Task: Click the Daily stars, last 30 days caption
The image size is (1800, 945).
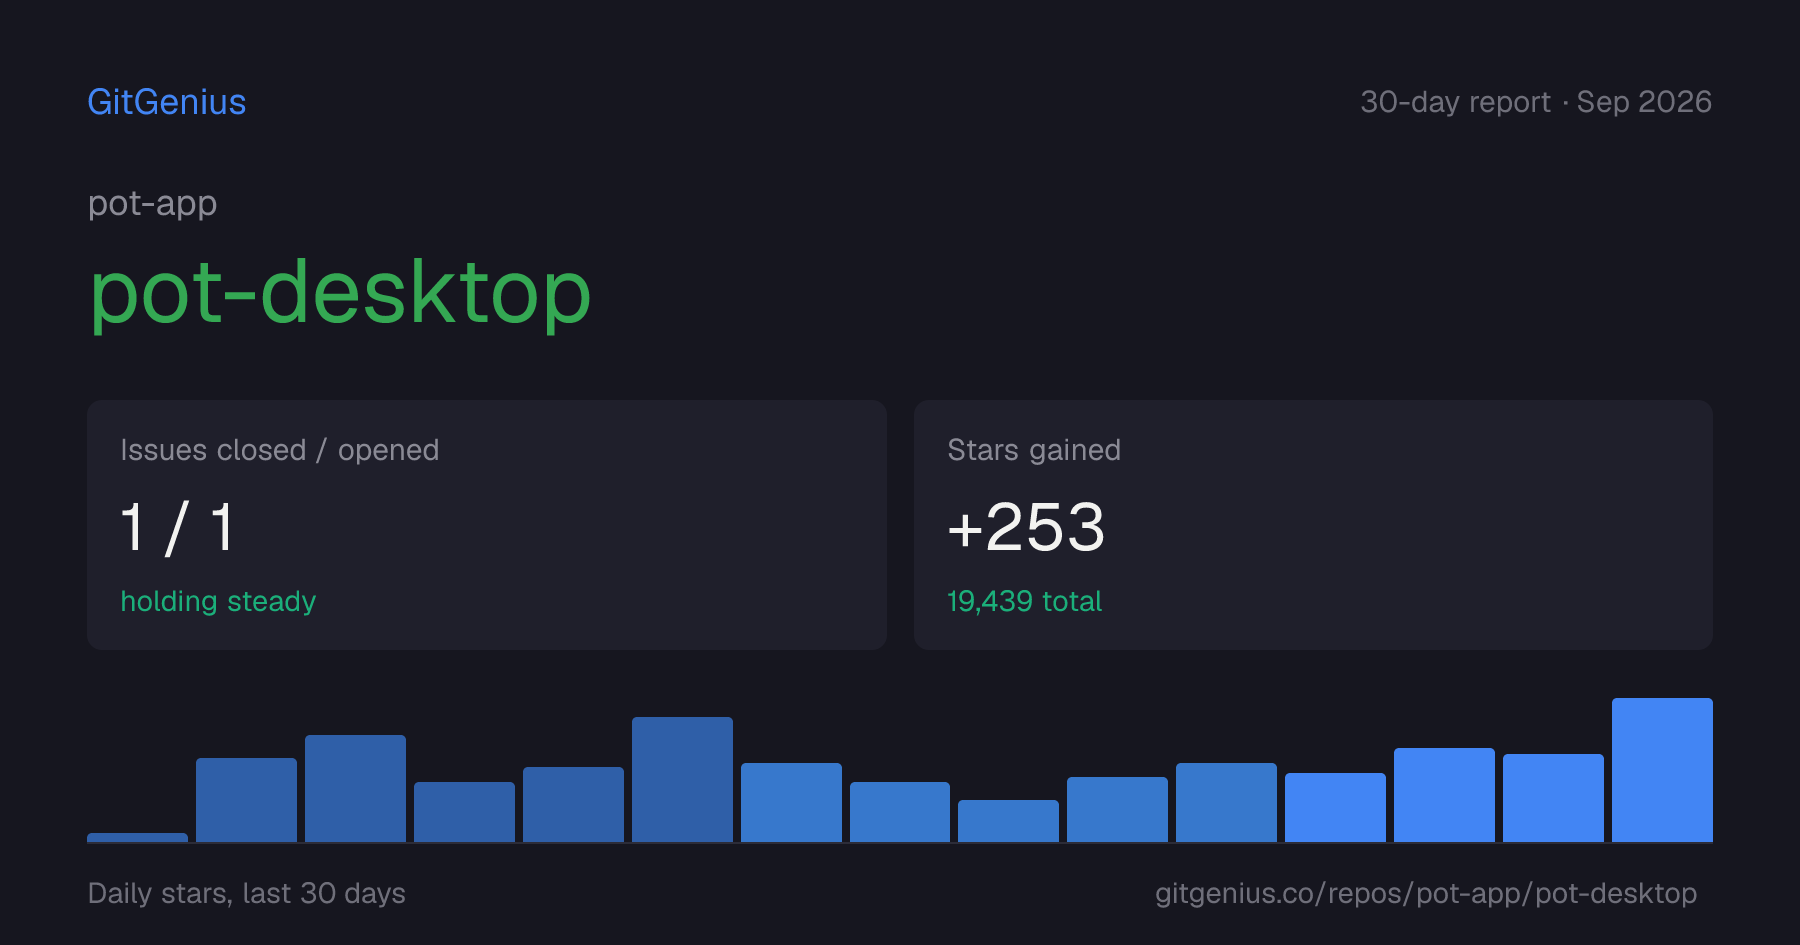Action: click(247, 893)
